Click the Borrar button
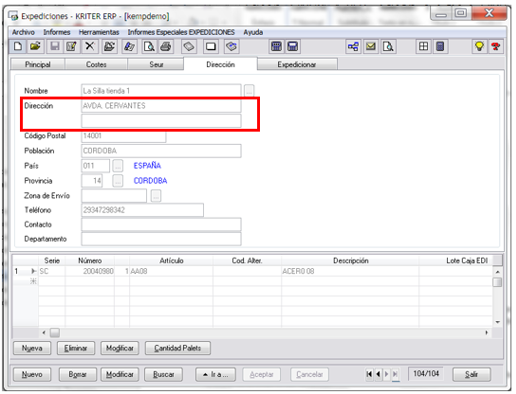 (78, 374)
